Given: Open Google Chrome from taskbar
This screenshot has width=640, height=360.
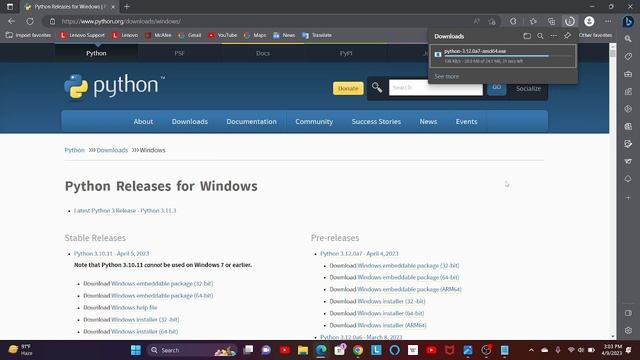Looking at the screenshot, I should coord(358,350).
